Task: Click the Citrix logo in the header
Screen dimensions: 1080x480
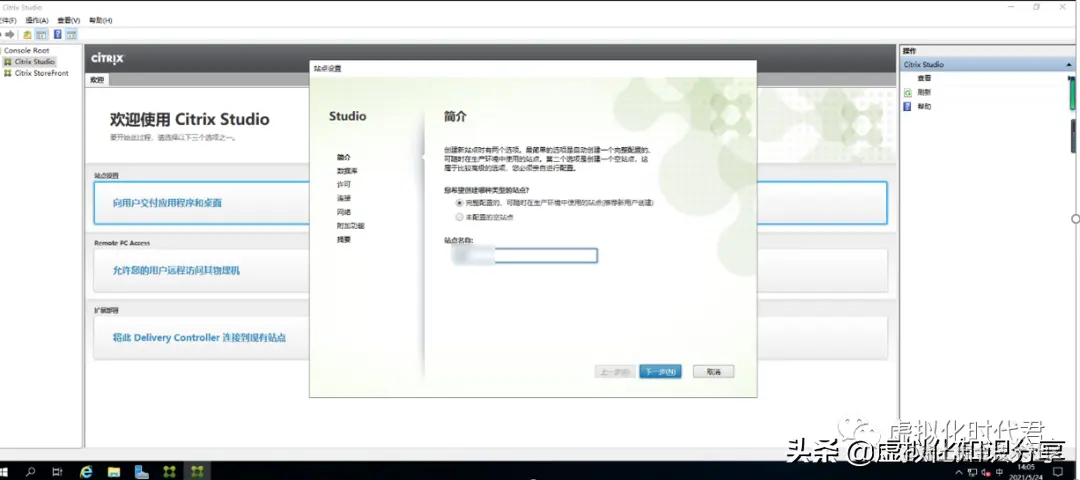Action: (x=107, y=59)
